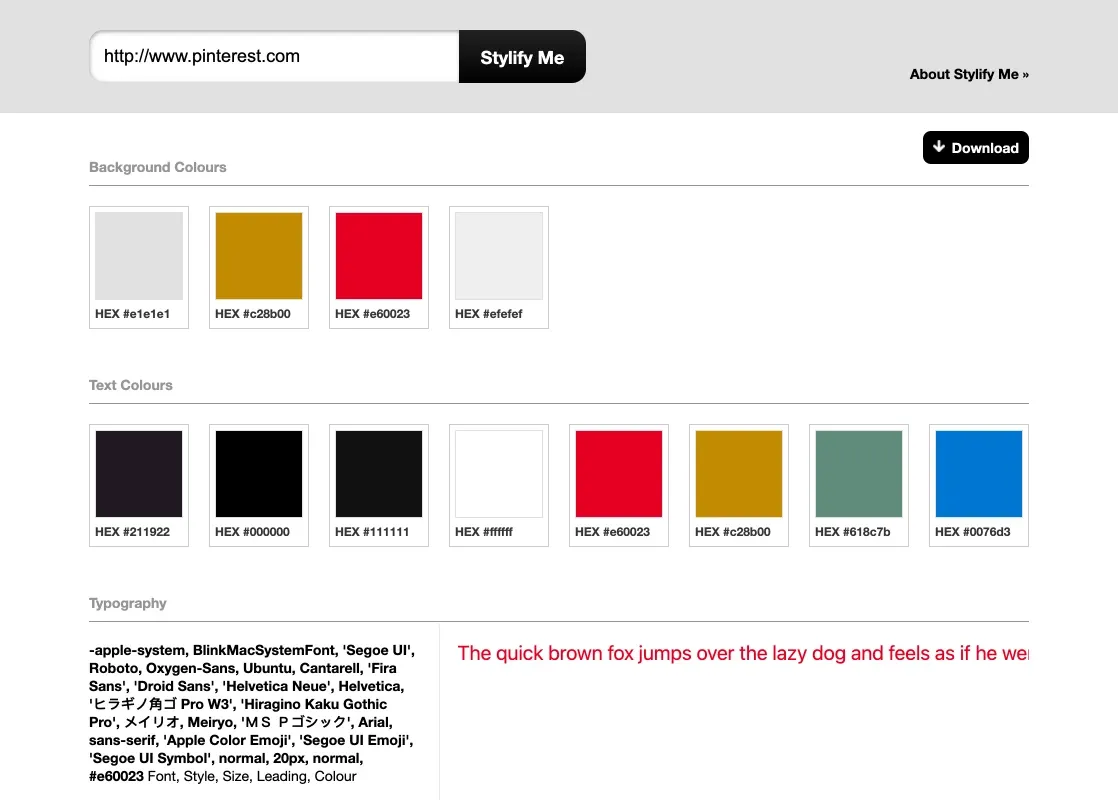Click the gold text colour swatch
1118x800 pixels.
[739, 474]
